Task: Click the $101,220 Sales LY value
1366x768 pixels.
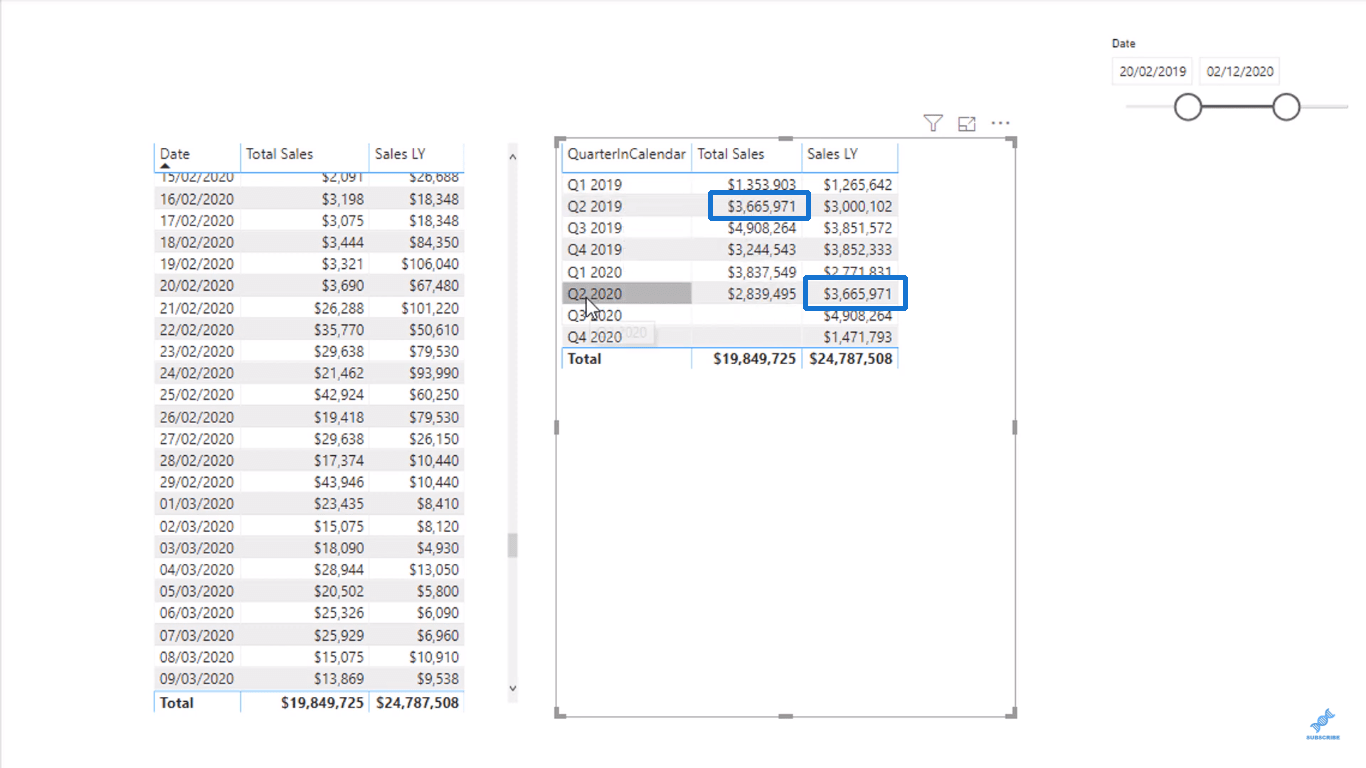Action: [430, 308]
